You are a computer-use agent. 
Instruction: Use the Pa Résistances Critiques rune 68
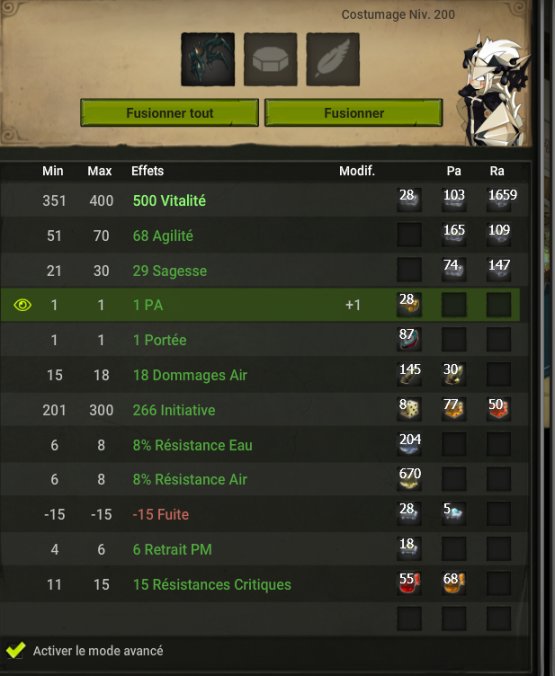[454, 584]
